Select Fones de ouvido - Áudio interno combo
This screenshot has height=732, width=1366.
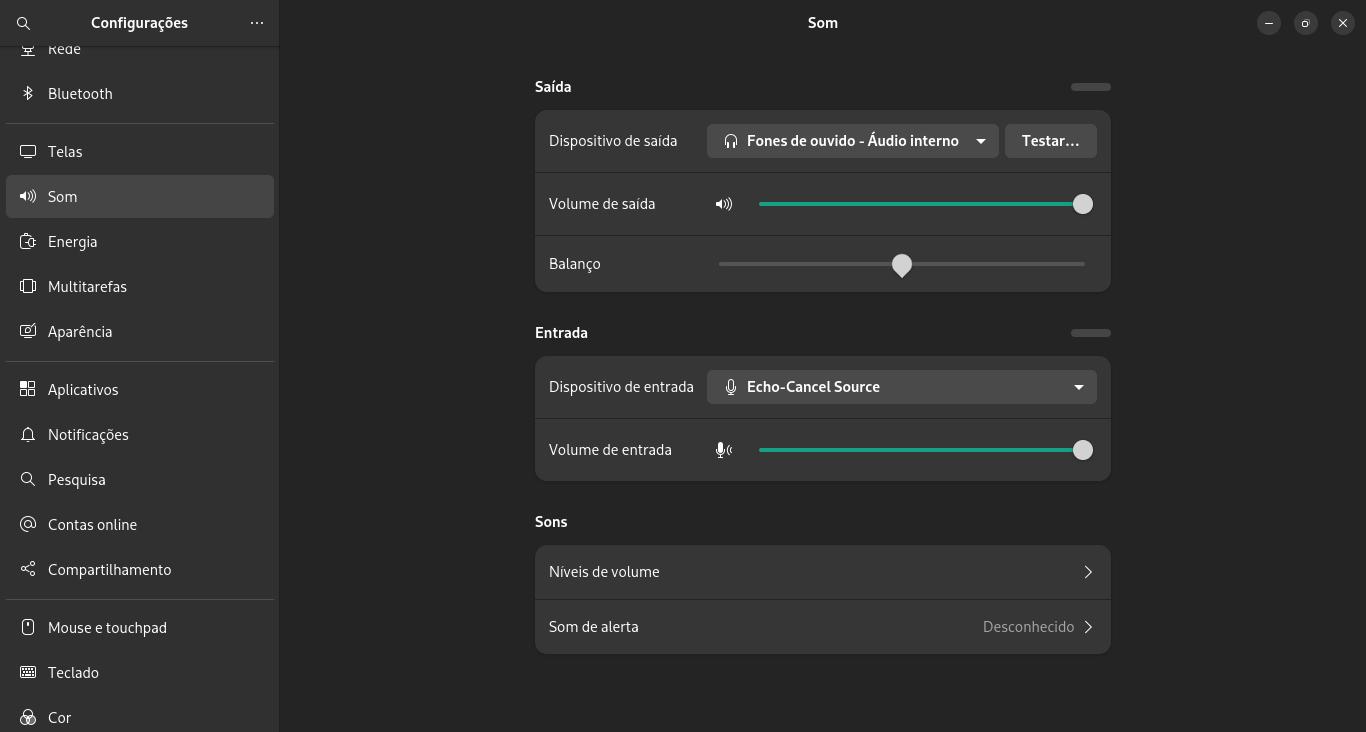(853, 141)
